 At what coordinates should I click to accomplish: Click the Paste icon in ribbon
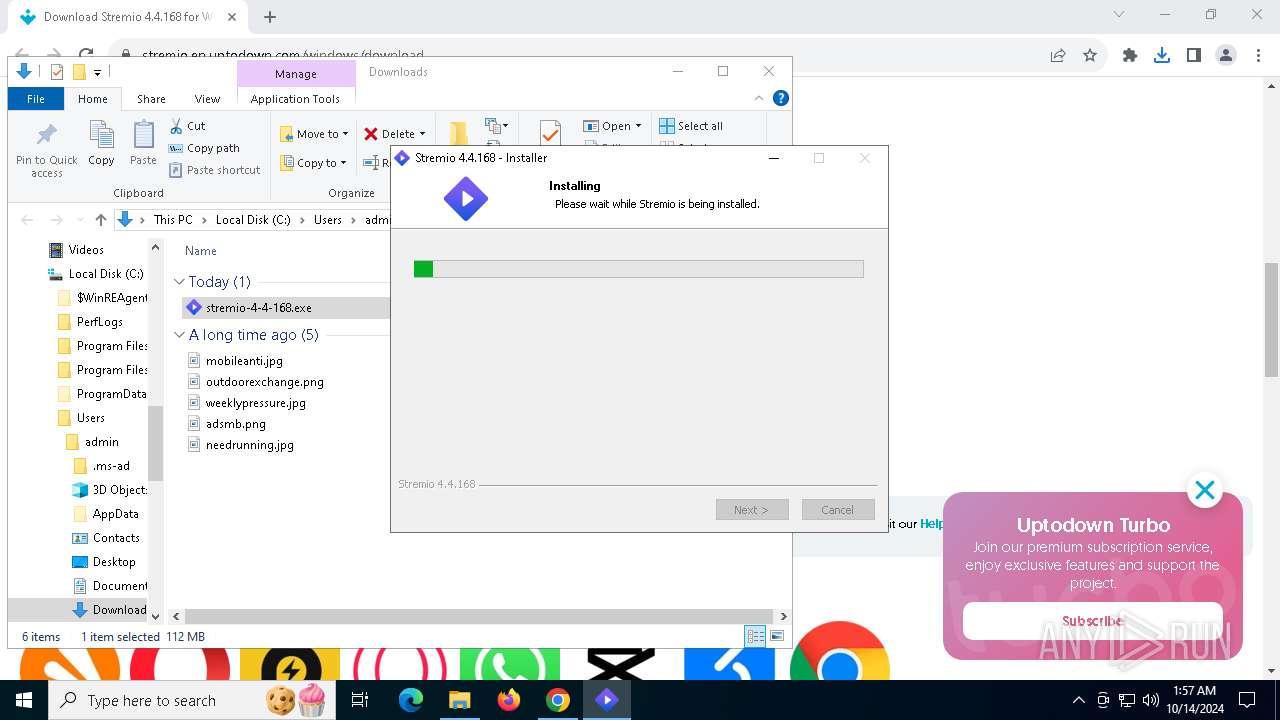(x=143, y=143)
